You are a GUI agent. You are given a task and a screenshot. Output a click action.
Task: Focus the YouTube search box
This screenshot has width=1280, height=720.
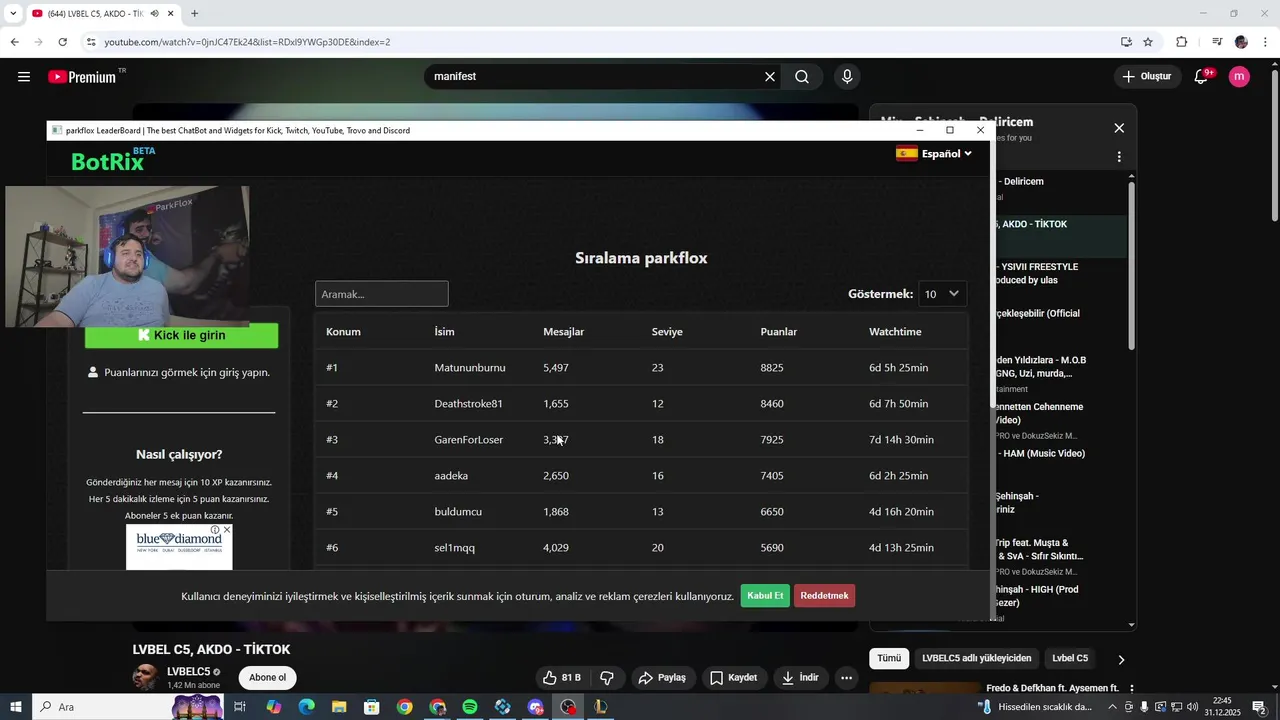click(x=595, y=77)
